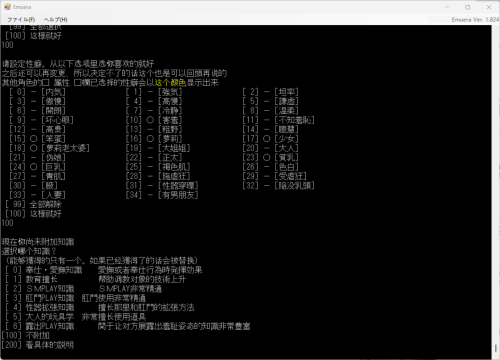Choose option [4] 性器拡張知識
This screenshot has height=360, width=500.
(x=100, y=307)
